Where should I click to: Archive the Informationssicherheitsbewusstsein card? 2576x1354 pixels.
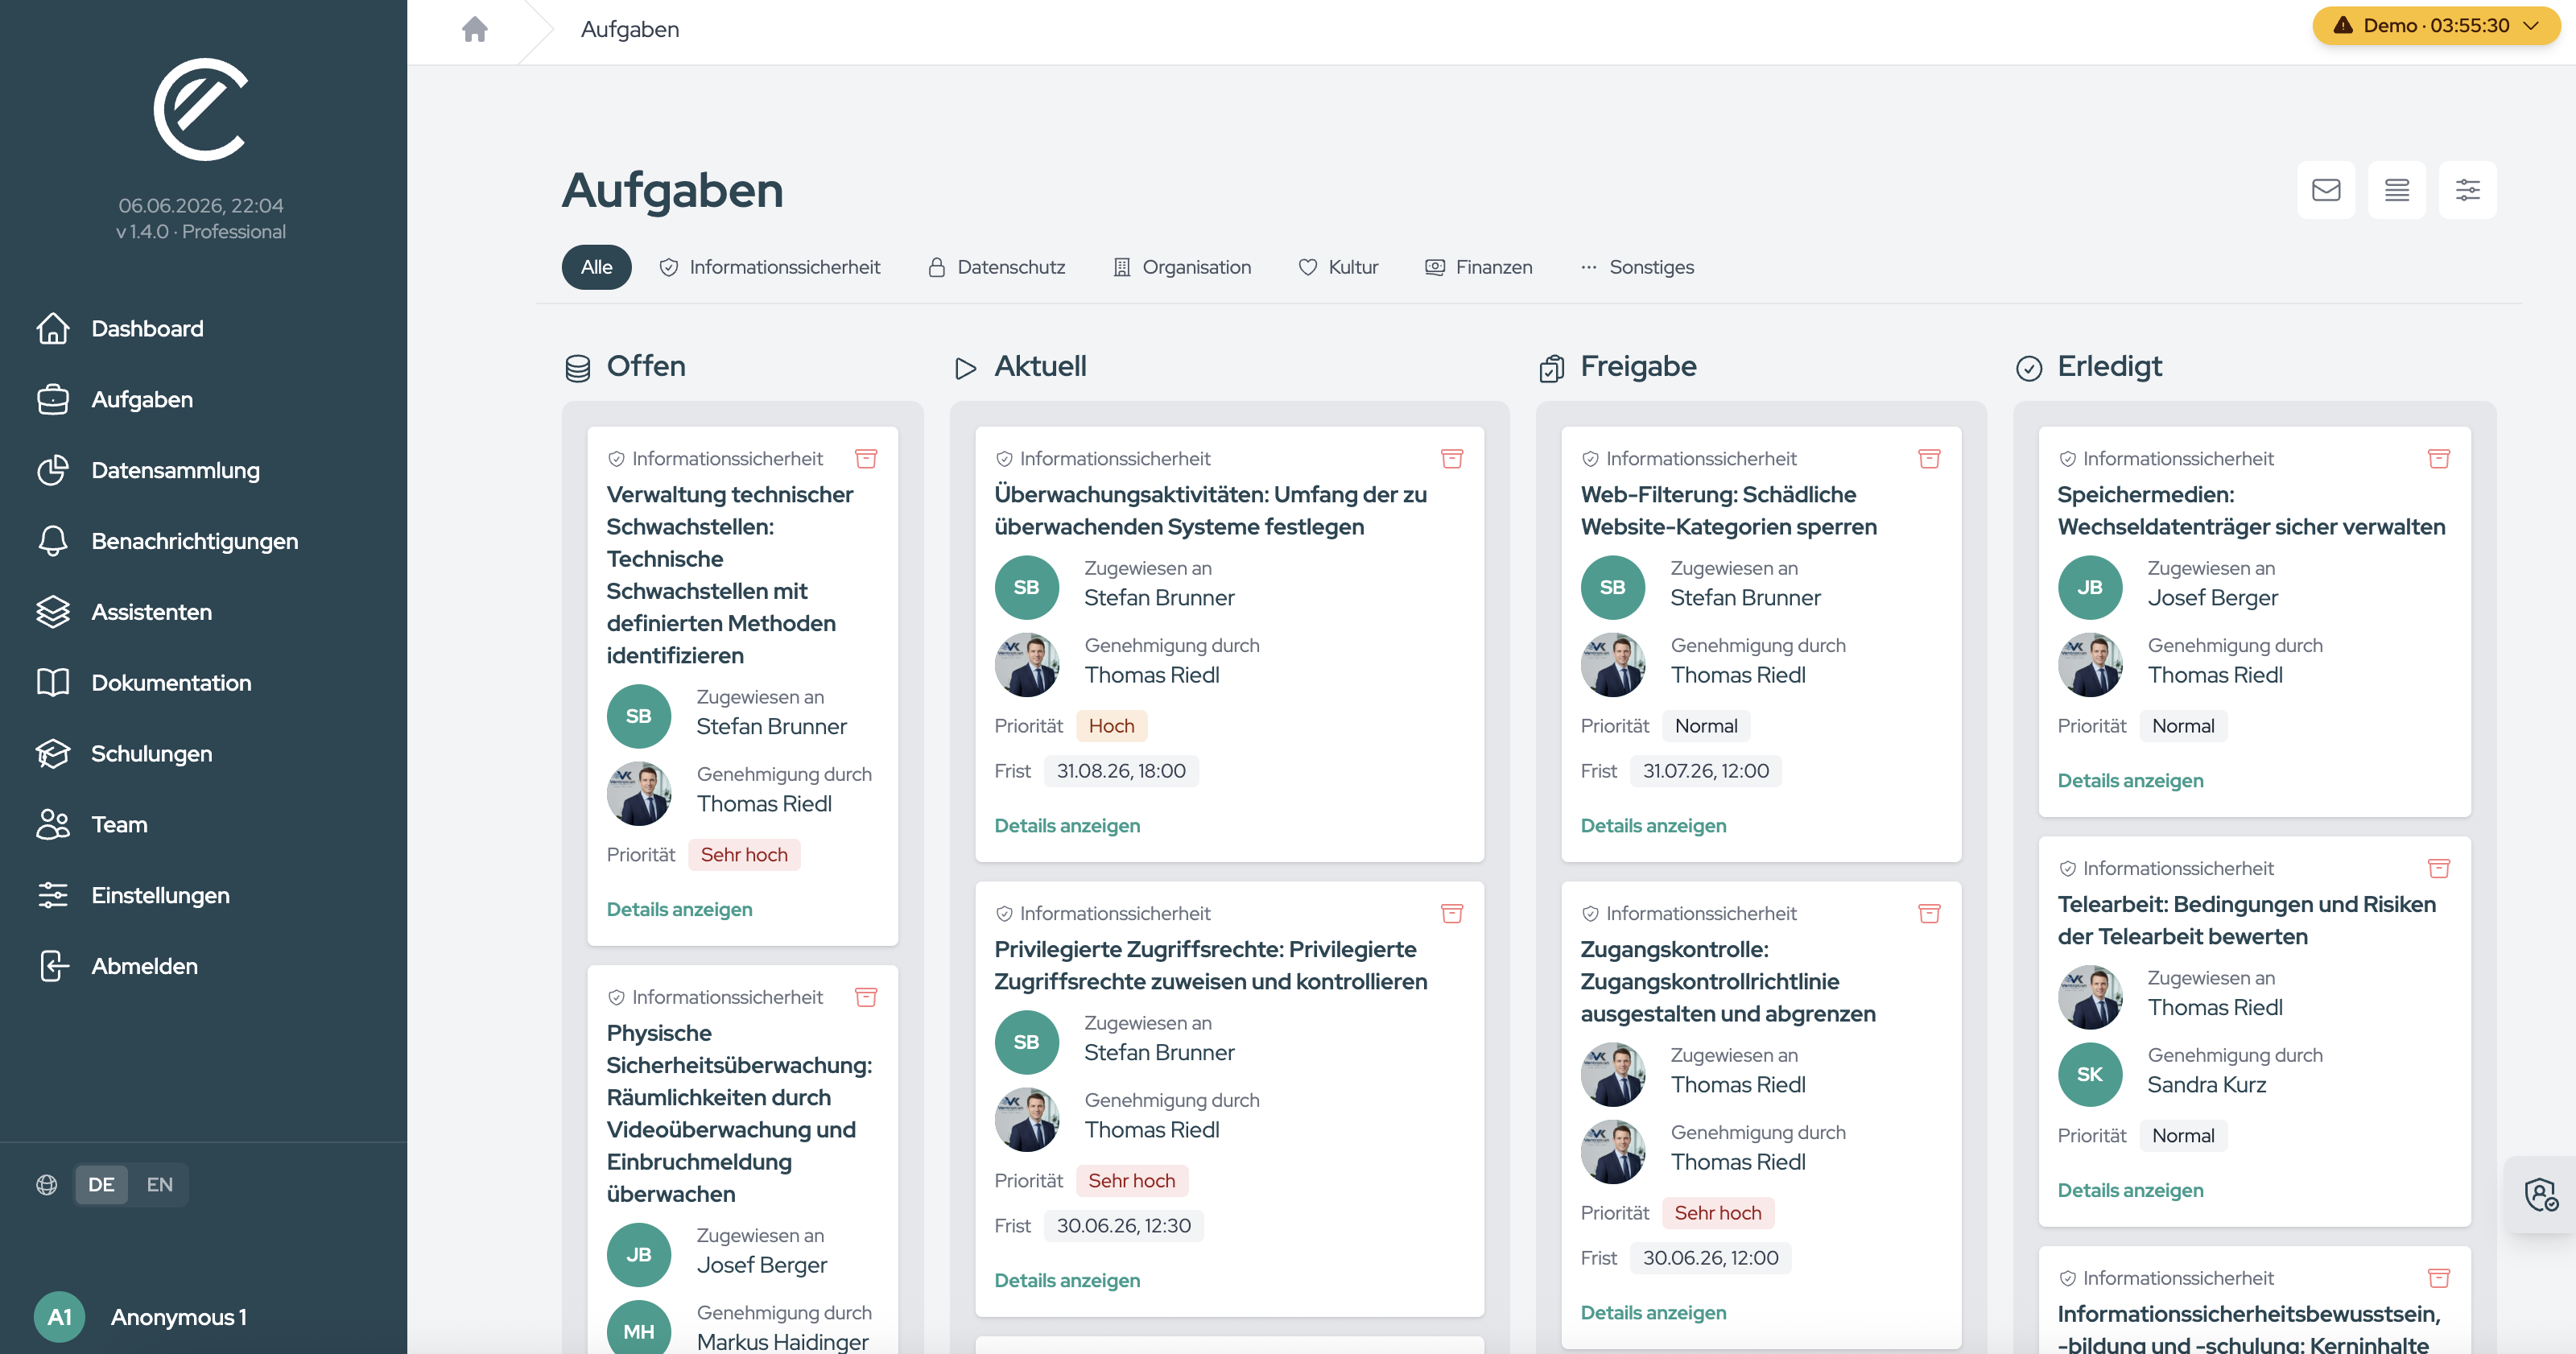(2439, 1278)
